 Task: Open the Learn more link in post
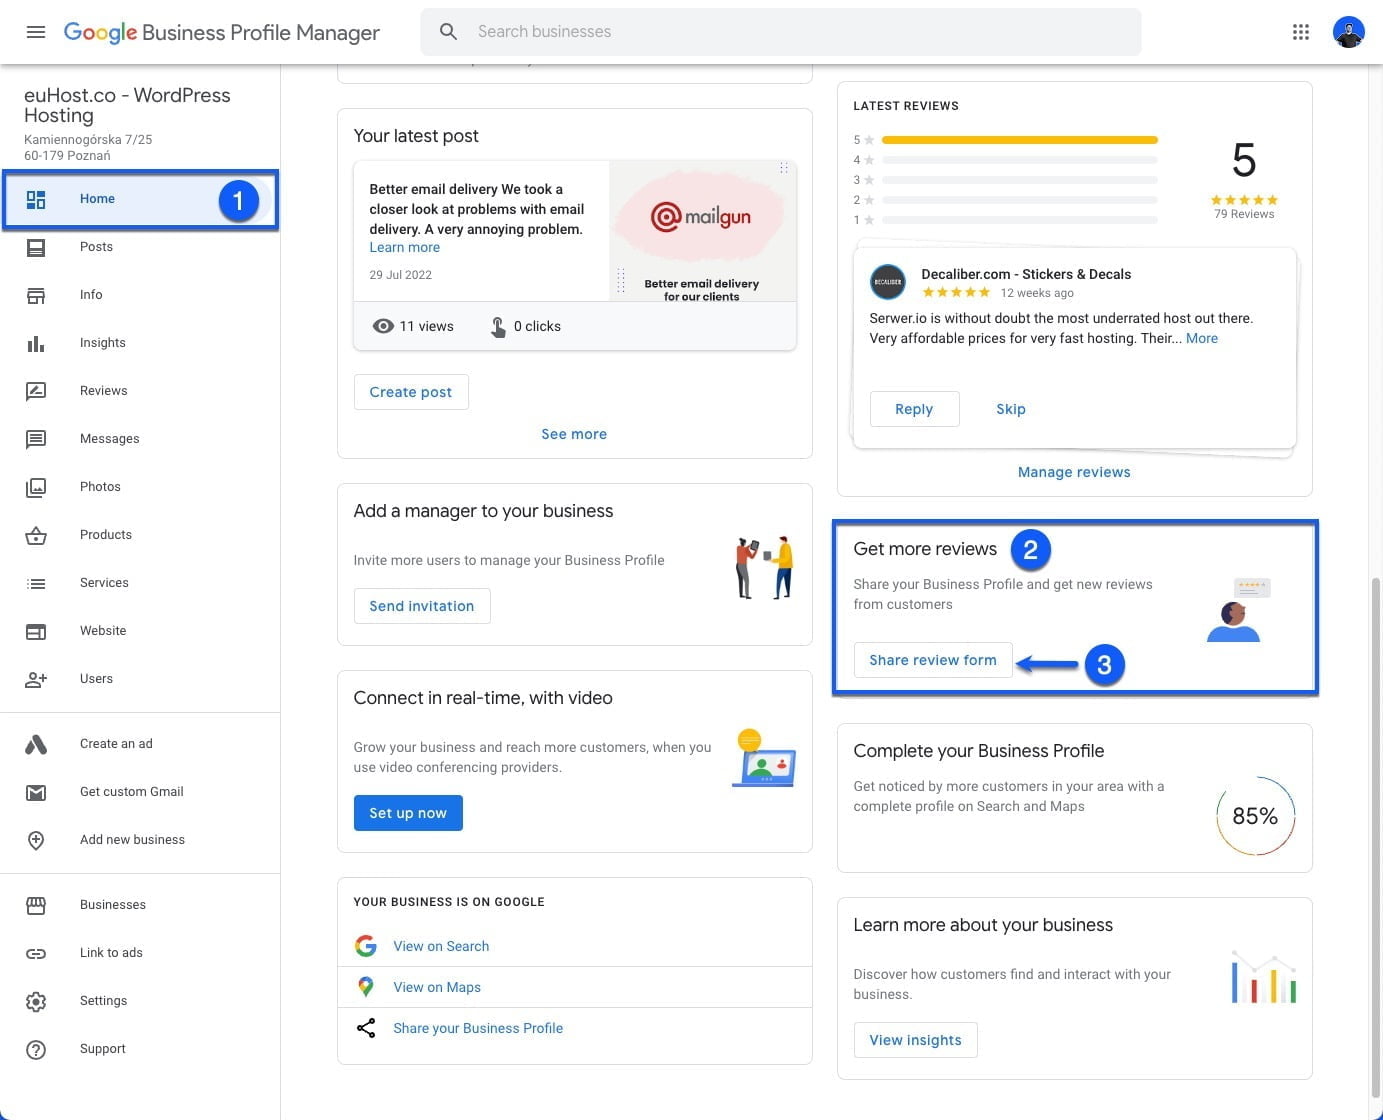405,248
